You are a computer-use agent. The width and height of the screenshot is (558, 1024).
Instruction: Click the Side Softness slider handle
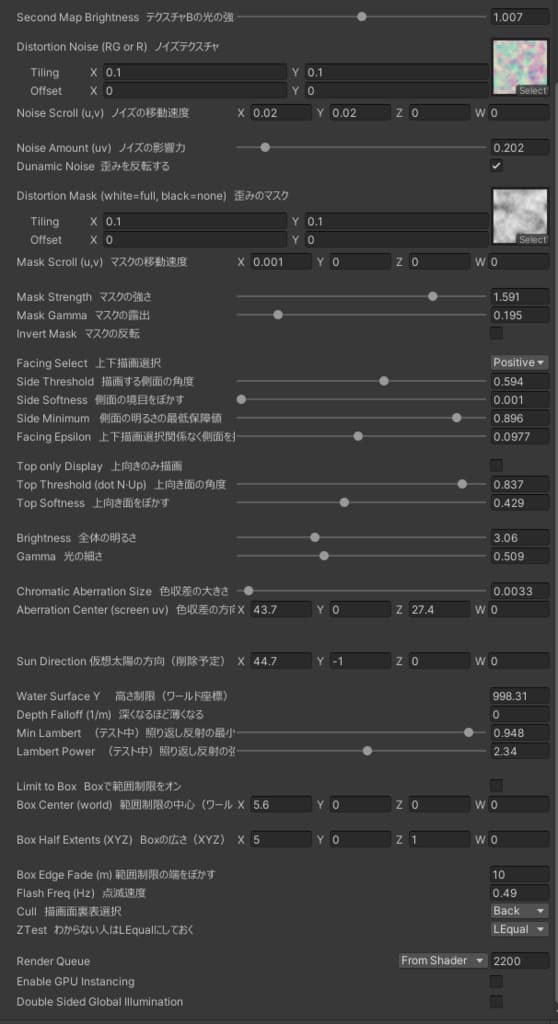point(241,399)
